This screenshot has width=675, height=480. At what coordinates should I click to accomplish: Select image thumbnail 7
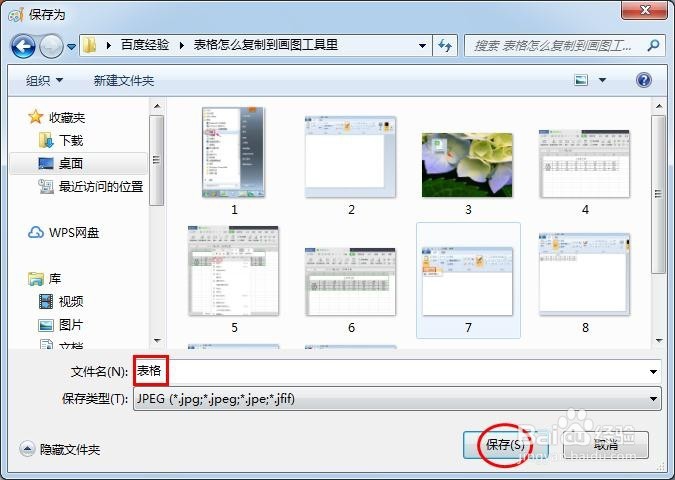pos(468,280)
